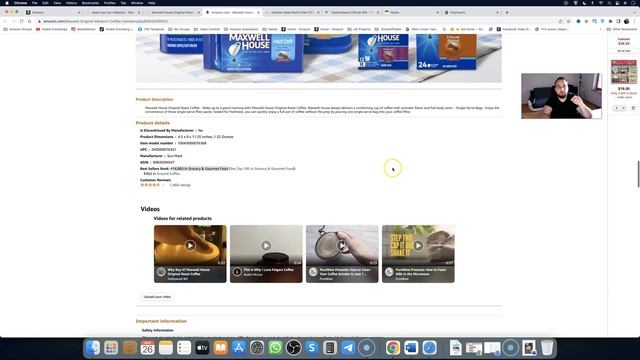Open Amazon Groups bookmark folder

click(18, 29)
